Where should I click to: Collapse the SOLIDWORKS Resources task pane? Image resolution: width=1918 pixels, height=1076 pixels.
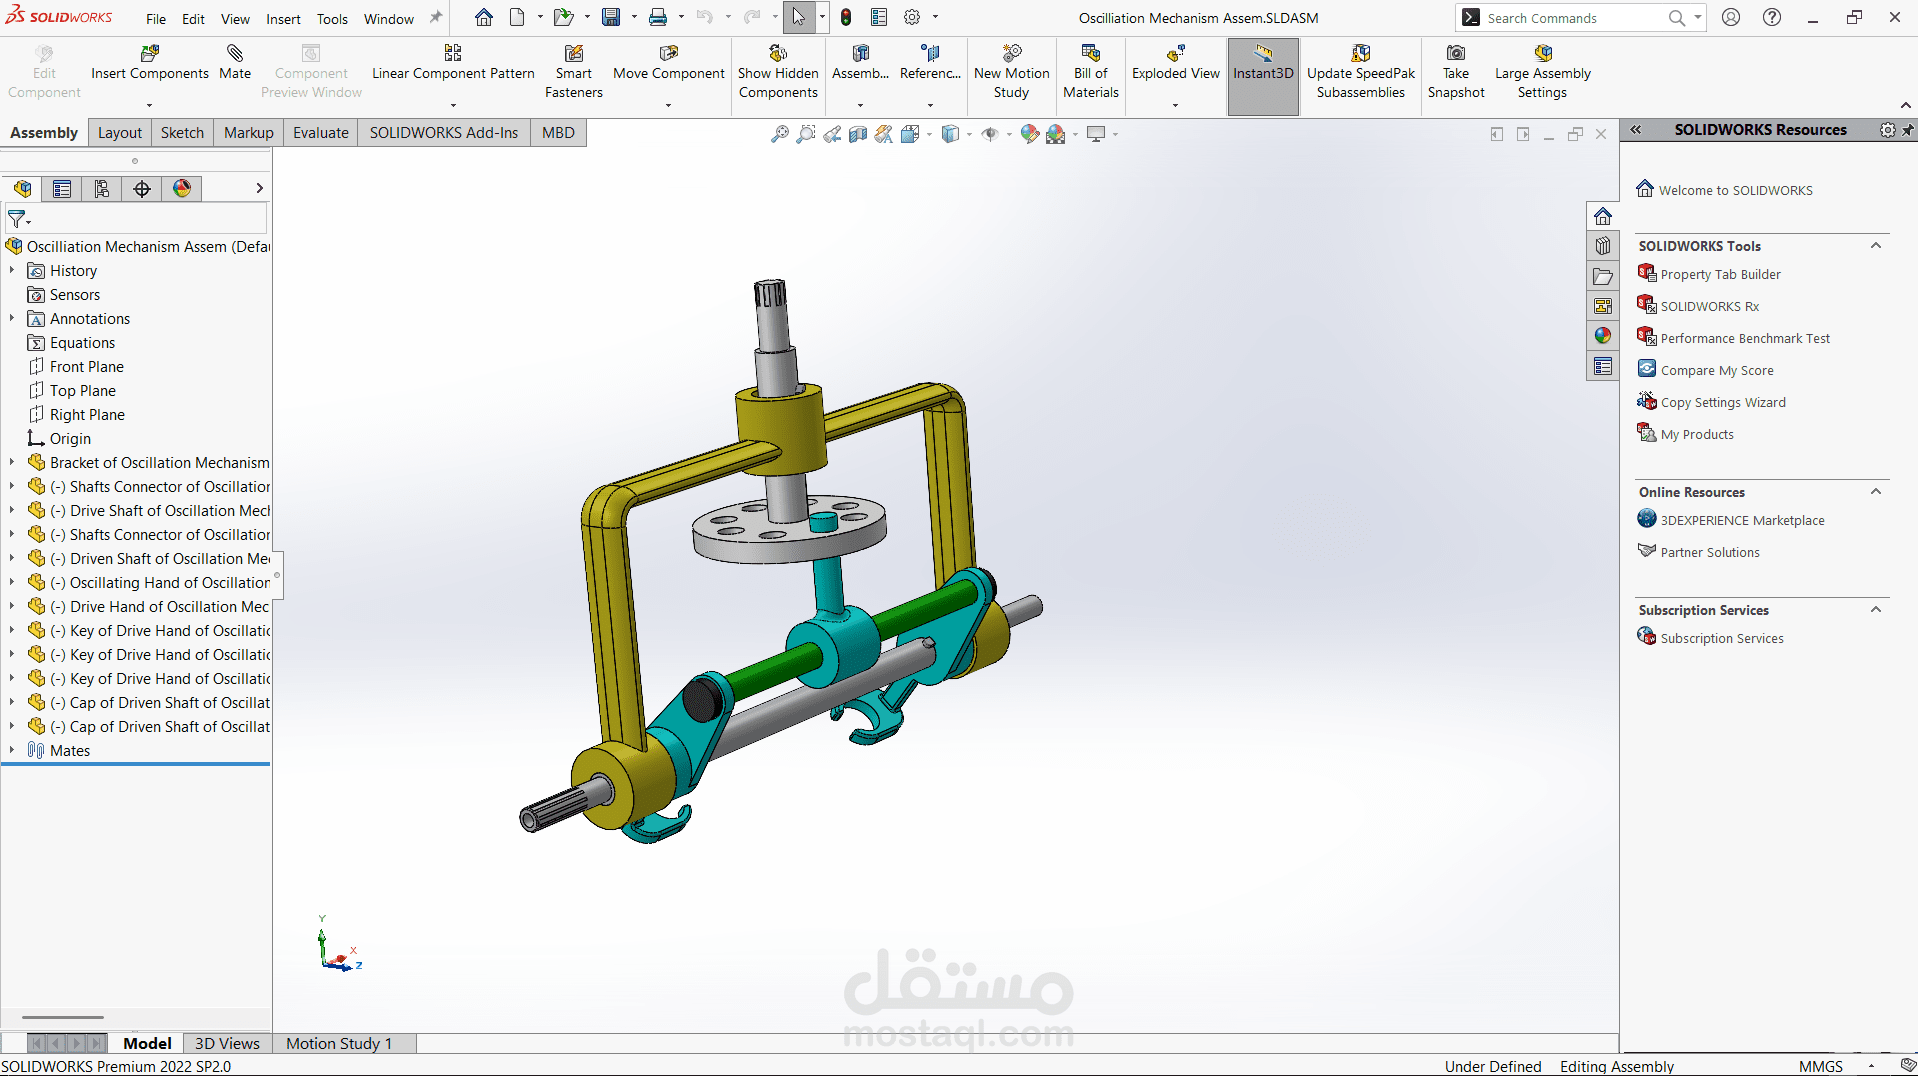click(x=1636, y=130)
